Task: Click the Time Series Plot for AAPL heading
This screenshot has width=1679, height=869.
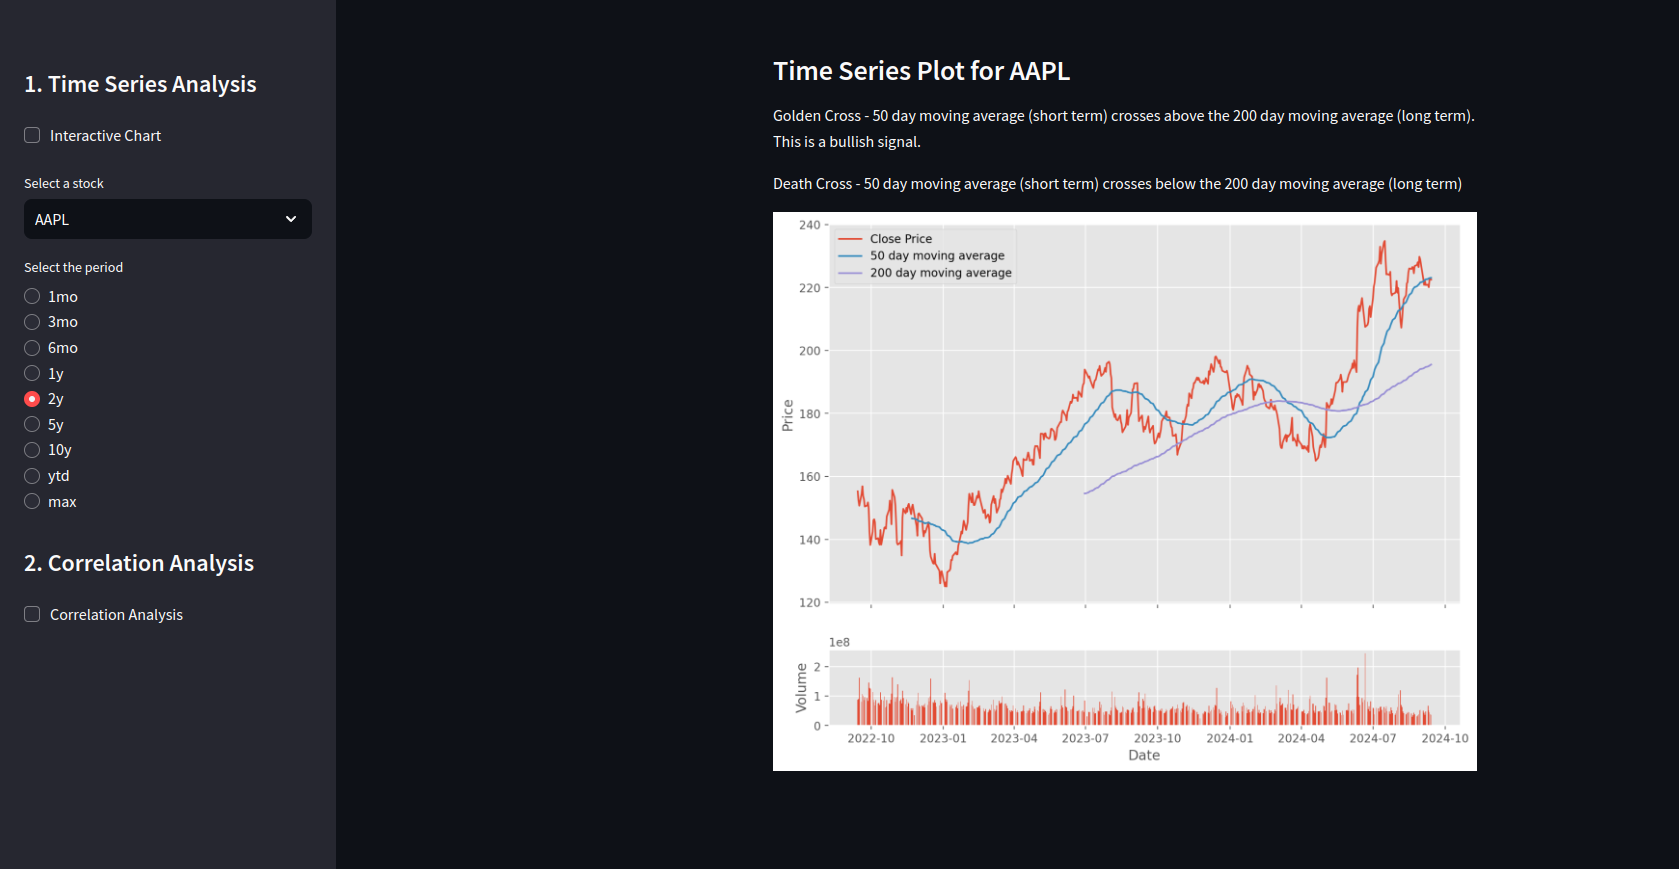Action: pyautogui.click(x=921, y=71)
